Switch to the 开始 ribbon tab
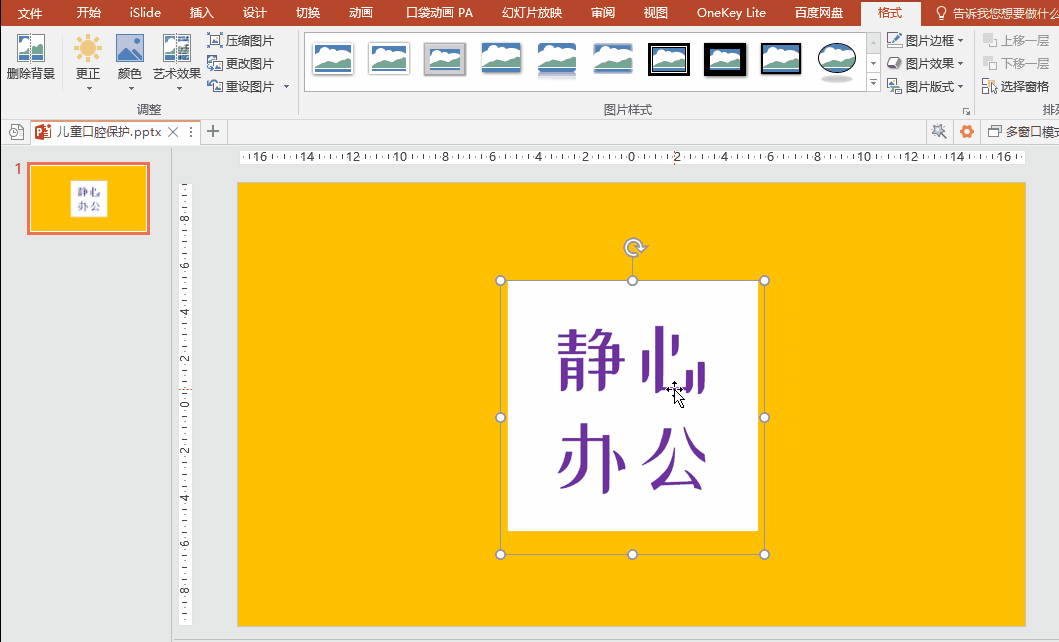Image resolution: width=1059 pixels, height=642 pixels. click(88, 13)
